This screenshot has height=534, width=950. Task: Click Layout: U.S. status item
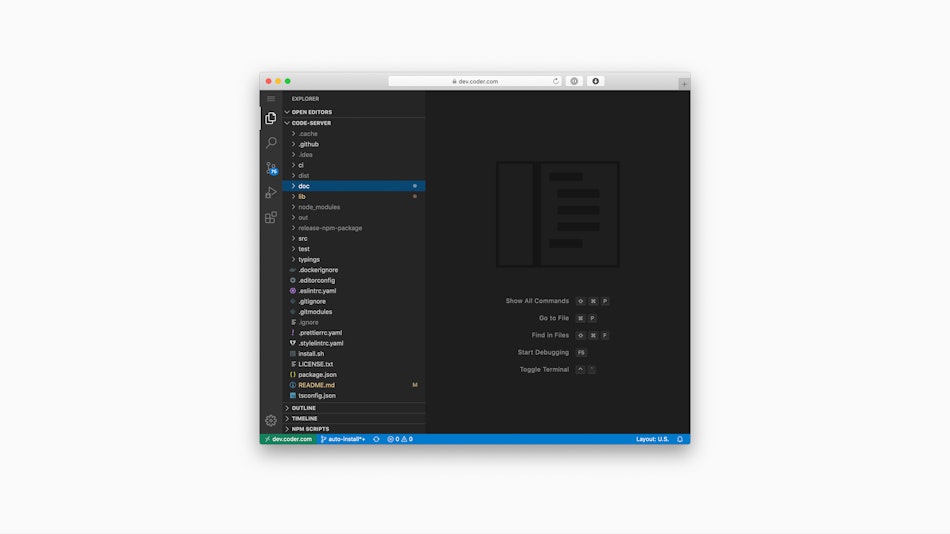pyautogui.click(x=652, y=439)
